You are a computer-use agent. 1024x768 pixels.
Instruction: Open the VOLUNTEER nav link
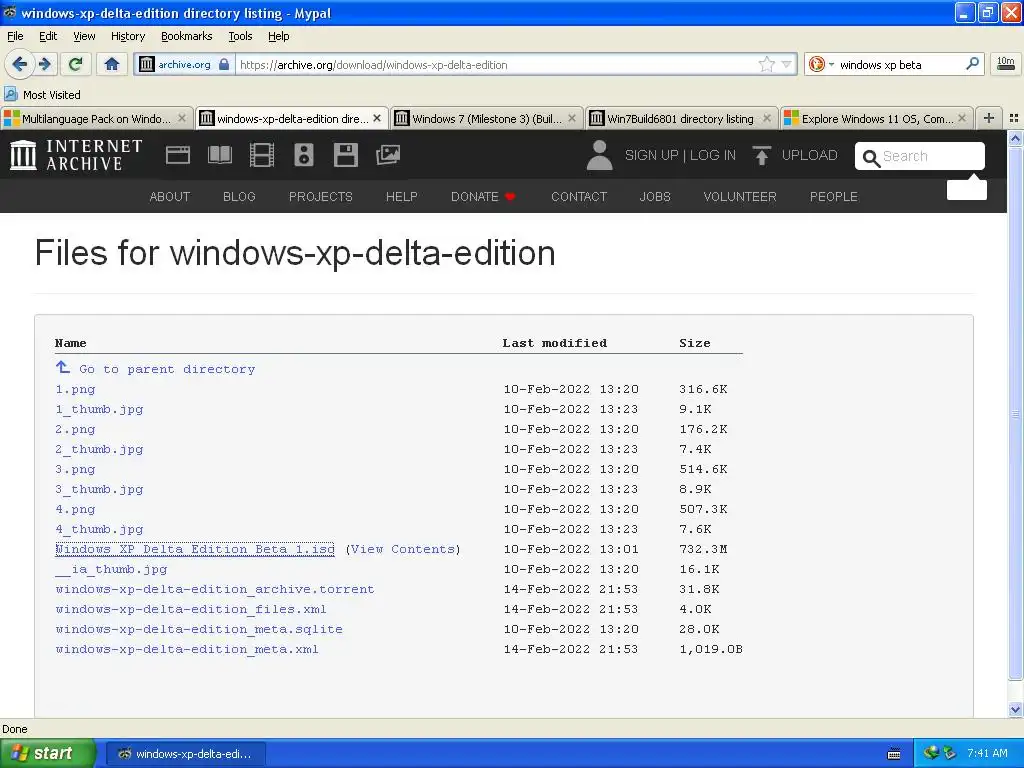(740, 197)
